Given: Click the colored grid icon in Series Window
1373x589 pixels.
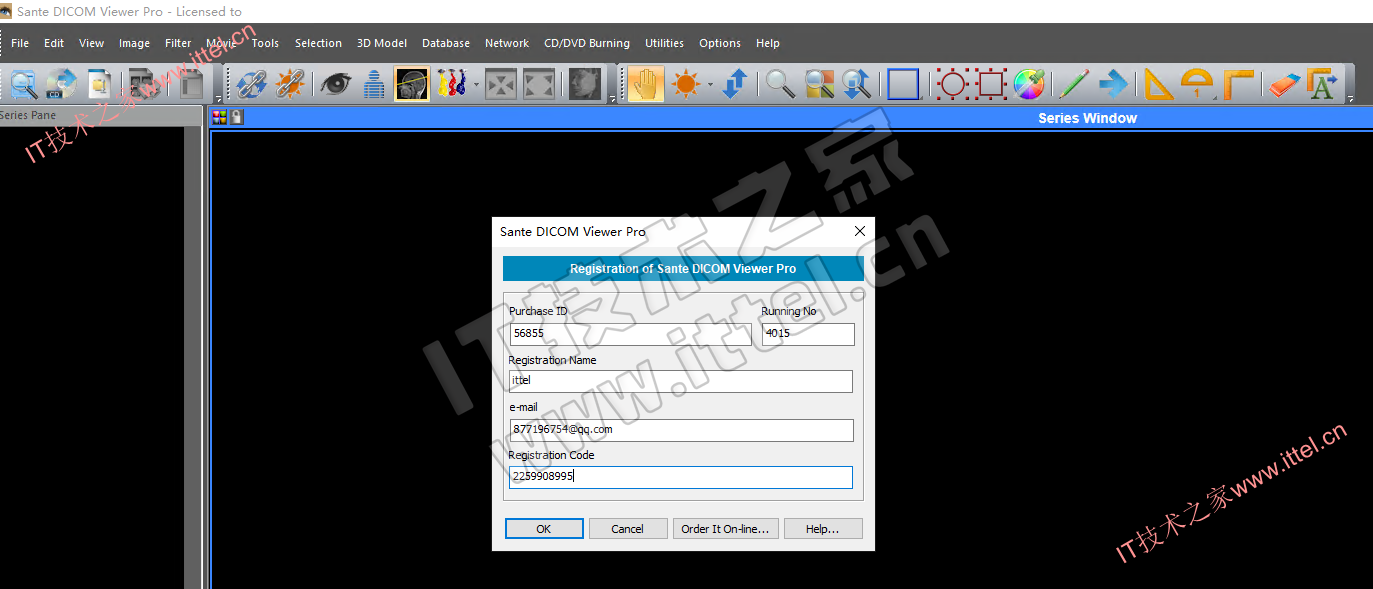Looking at the screenshot, I should pos(219,117).
